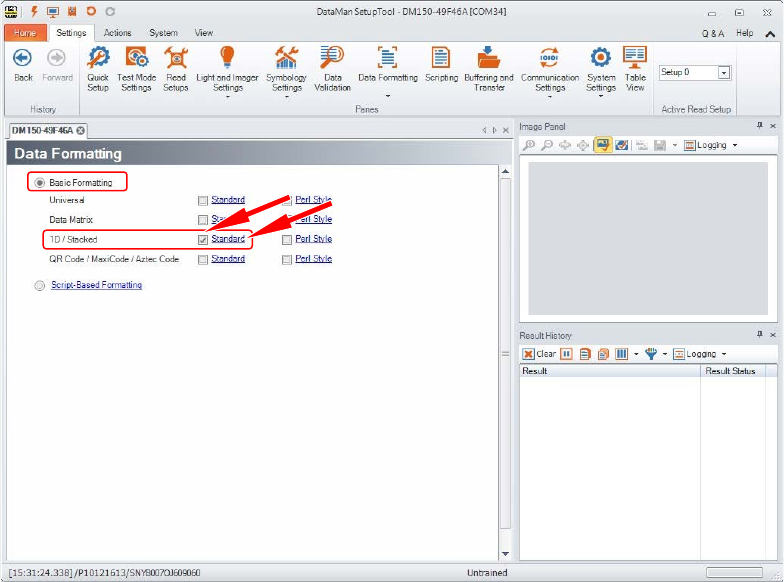
Task: Open the QR Code Standard link
Action: pos(228,258)
